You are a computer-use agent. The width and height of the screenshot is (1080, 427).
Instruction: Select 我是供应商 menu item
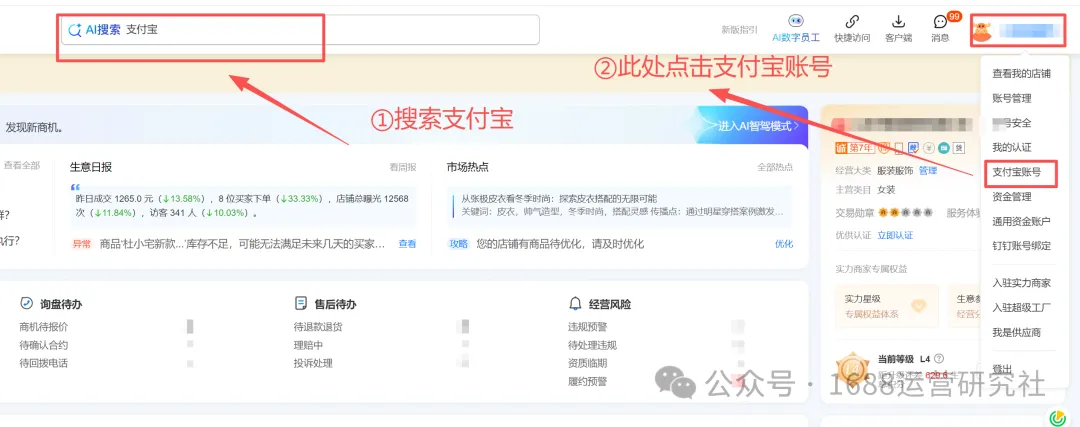1016,333
